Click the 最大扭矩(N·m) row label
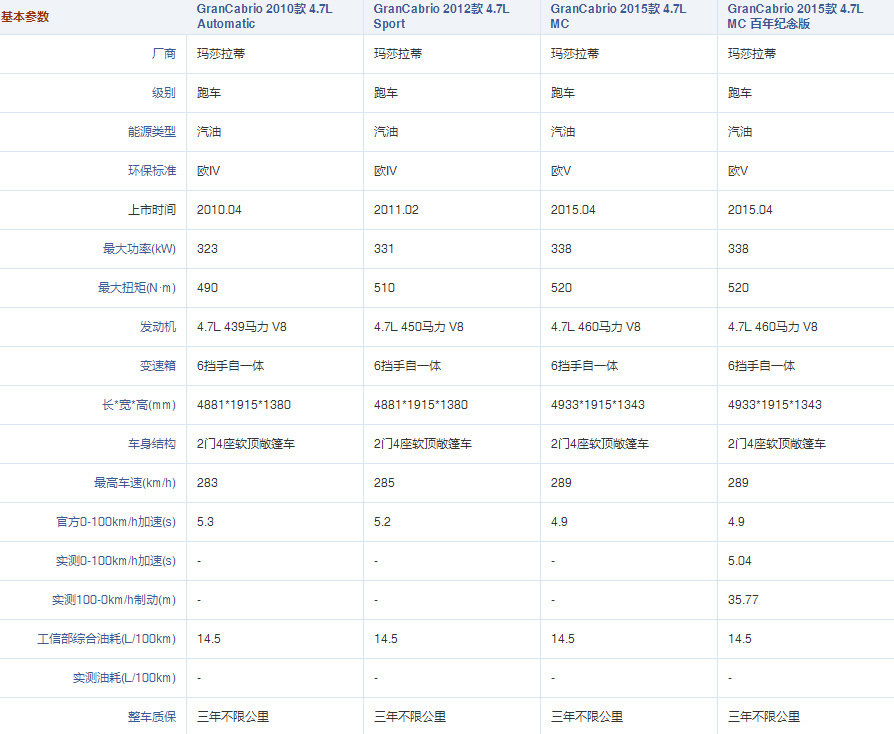894x734 pixels. pyautogui.click(x=137, y=287)
